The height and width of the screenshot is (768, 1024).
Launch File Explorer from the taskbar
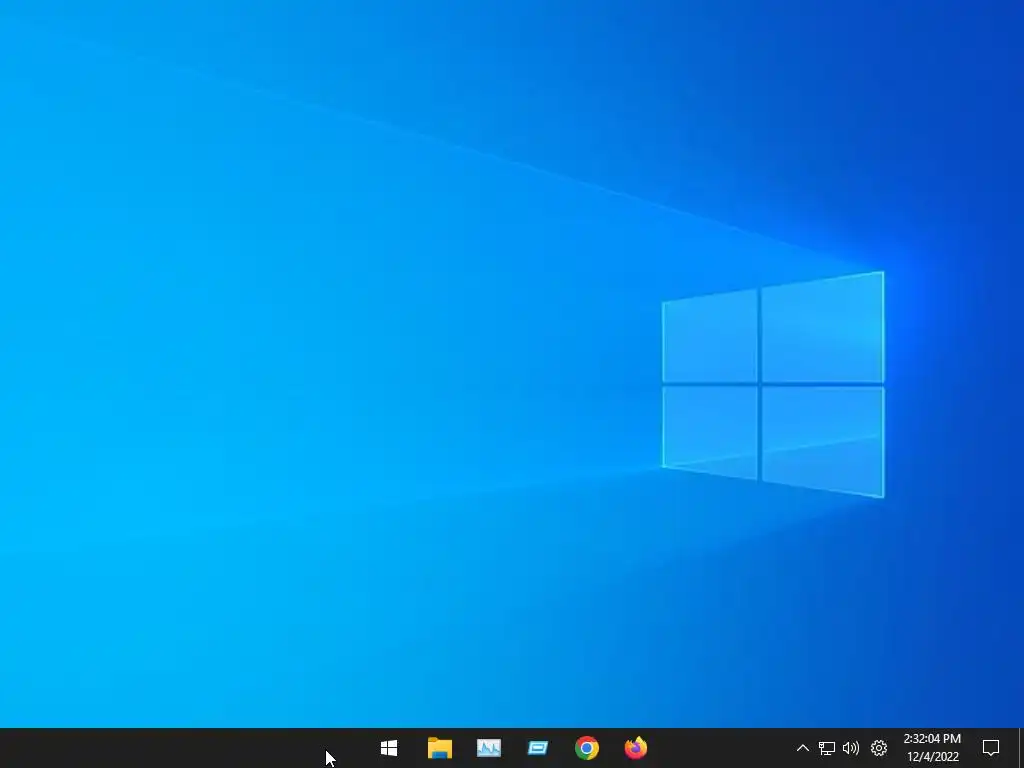pyautogui.click(x=440, y=748)
